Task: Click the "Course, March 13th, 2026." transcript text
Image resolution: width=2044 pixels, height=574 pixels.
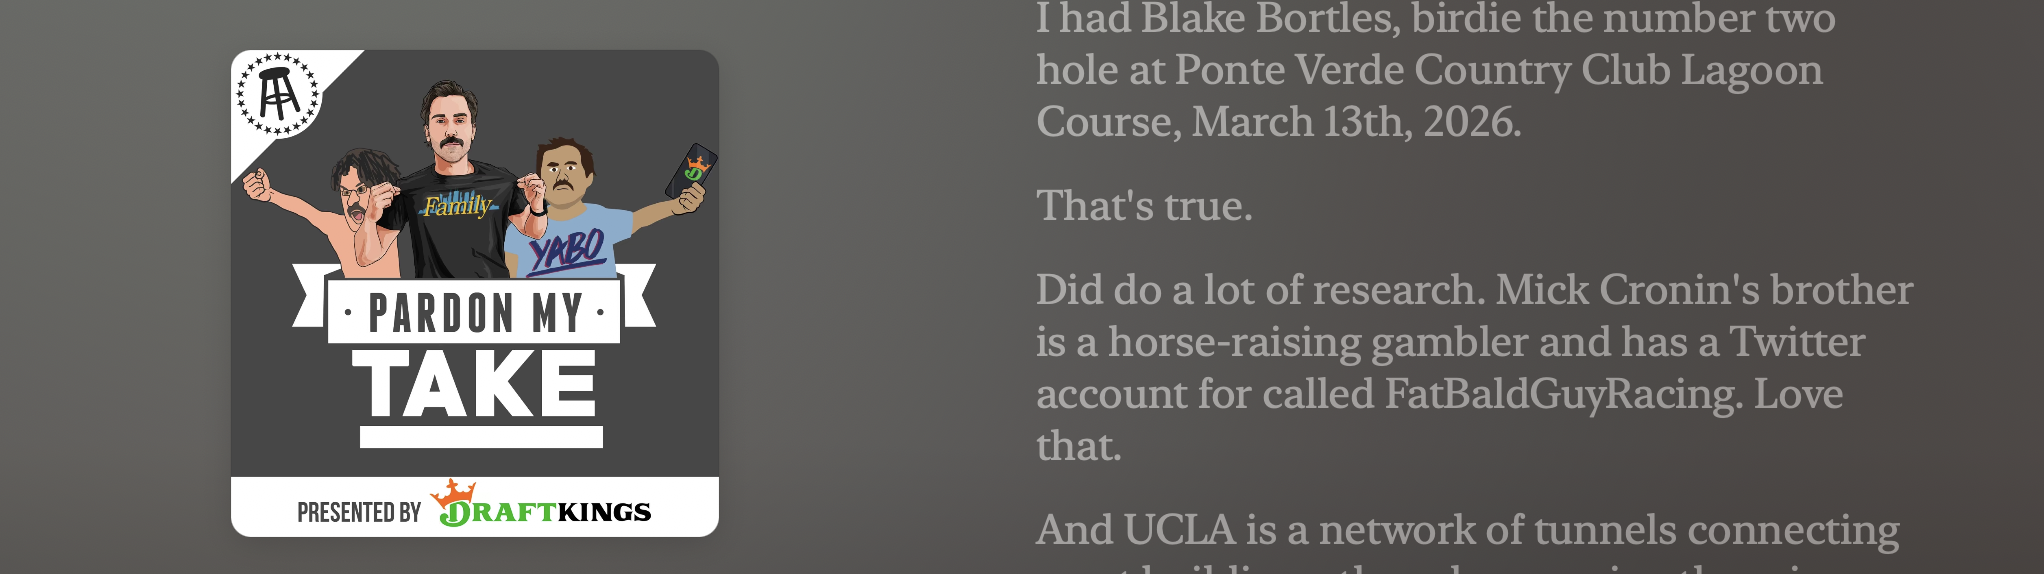Action: click(1278, 122)
